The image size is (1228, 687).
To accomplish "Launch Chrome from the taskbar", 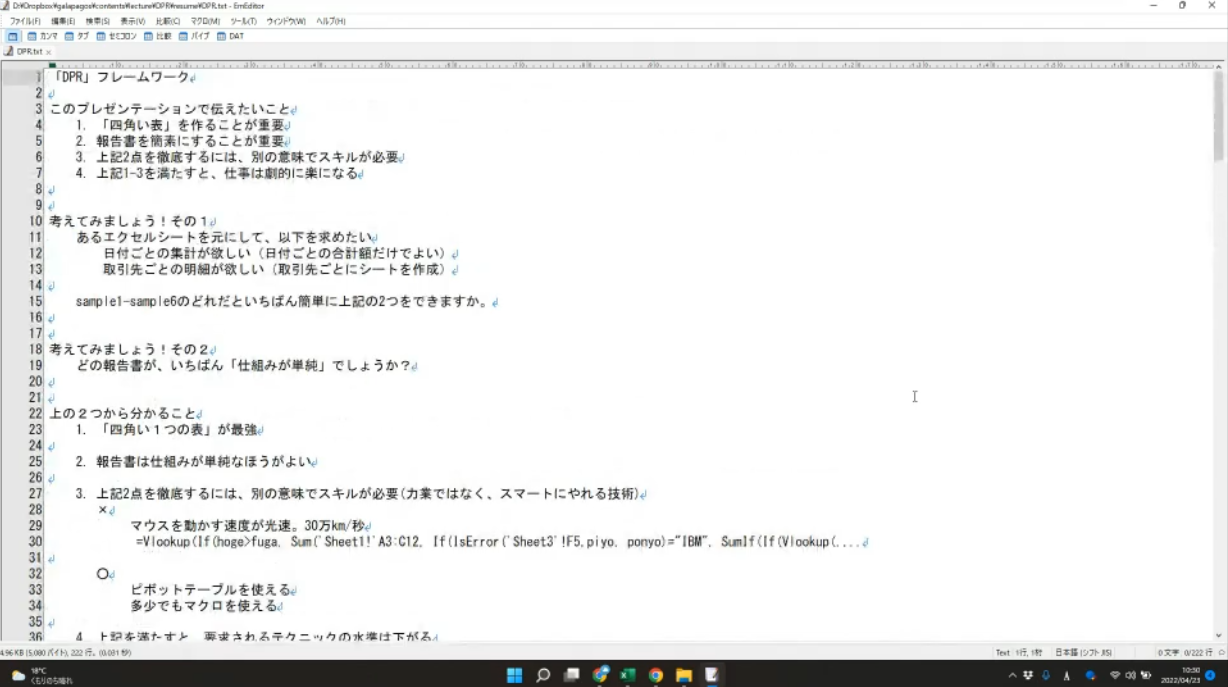I will coord(656,675).
